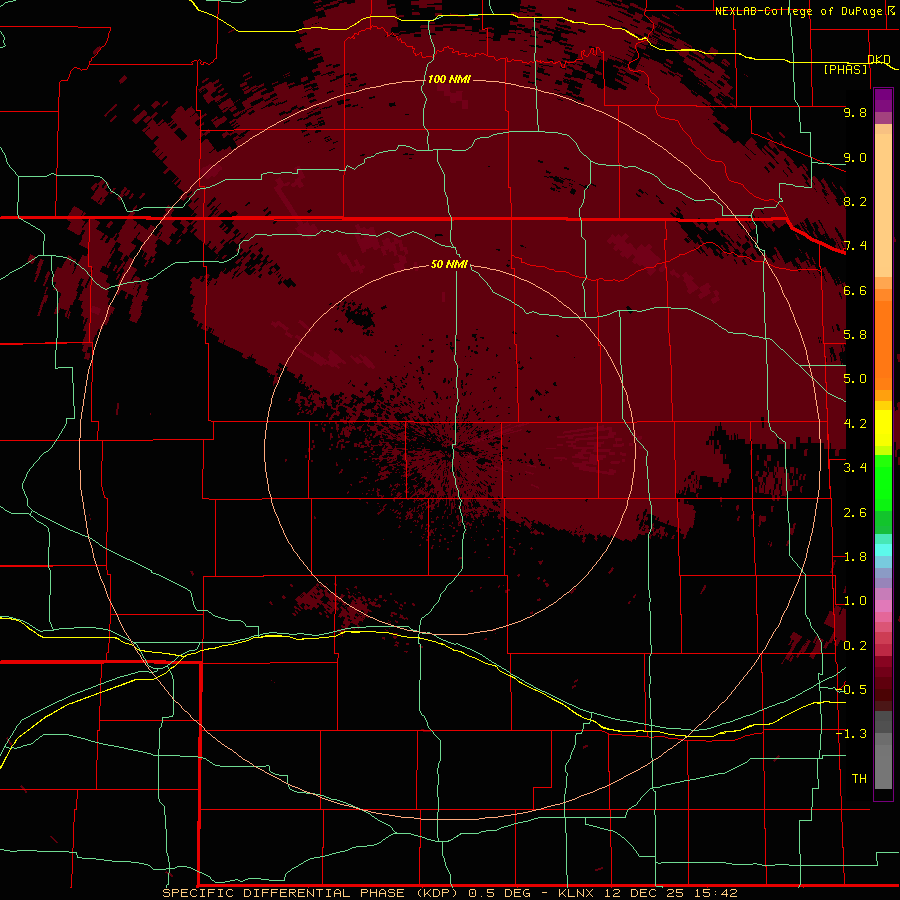Click the 6.6 scale value
This screenshot has width=900, height=900.
[x=855, y=290]
